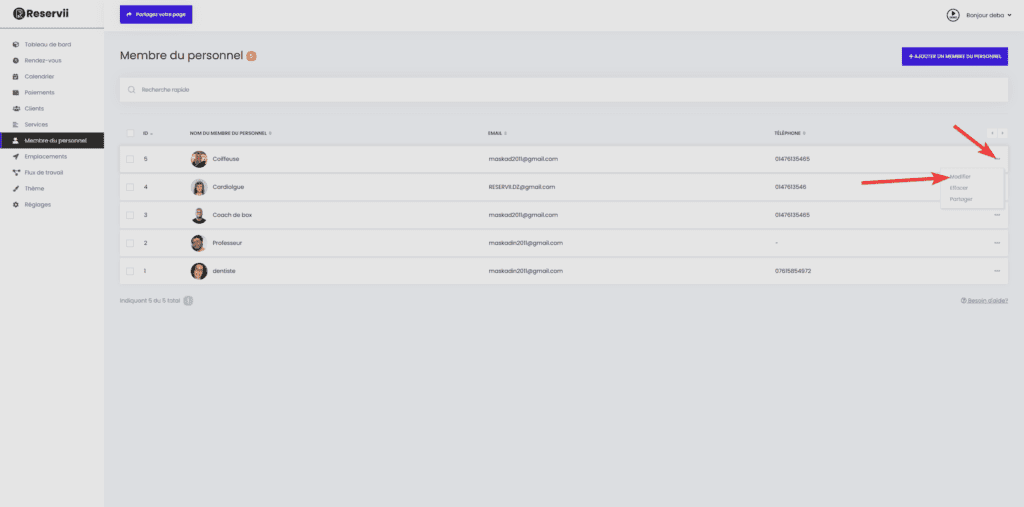Open Paiements icon in sidebar

tap(16, 93)
